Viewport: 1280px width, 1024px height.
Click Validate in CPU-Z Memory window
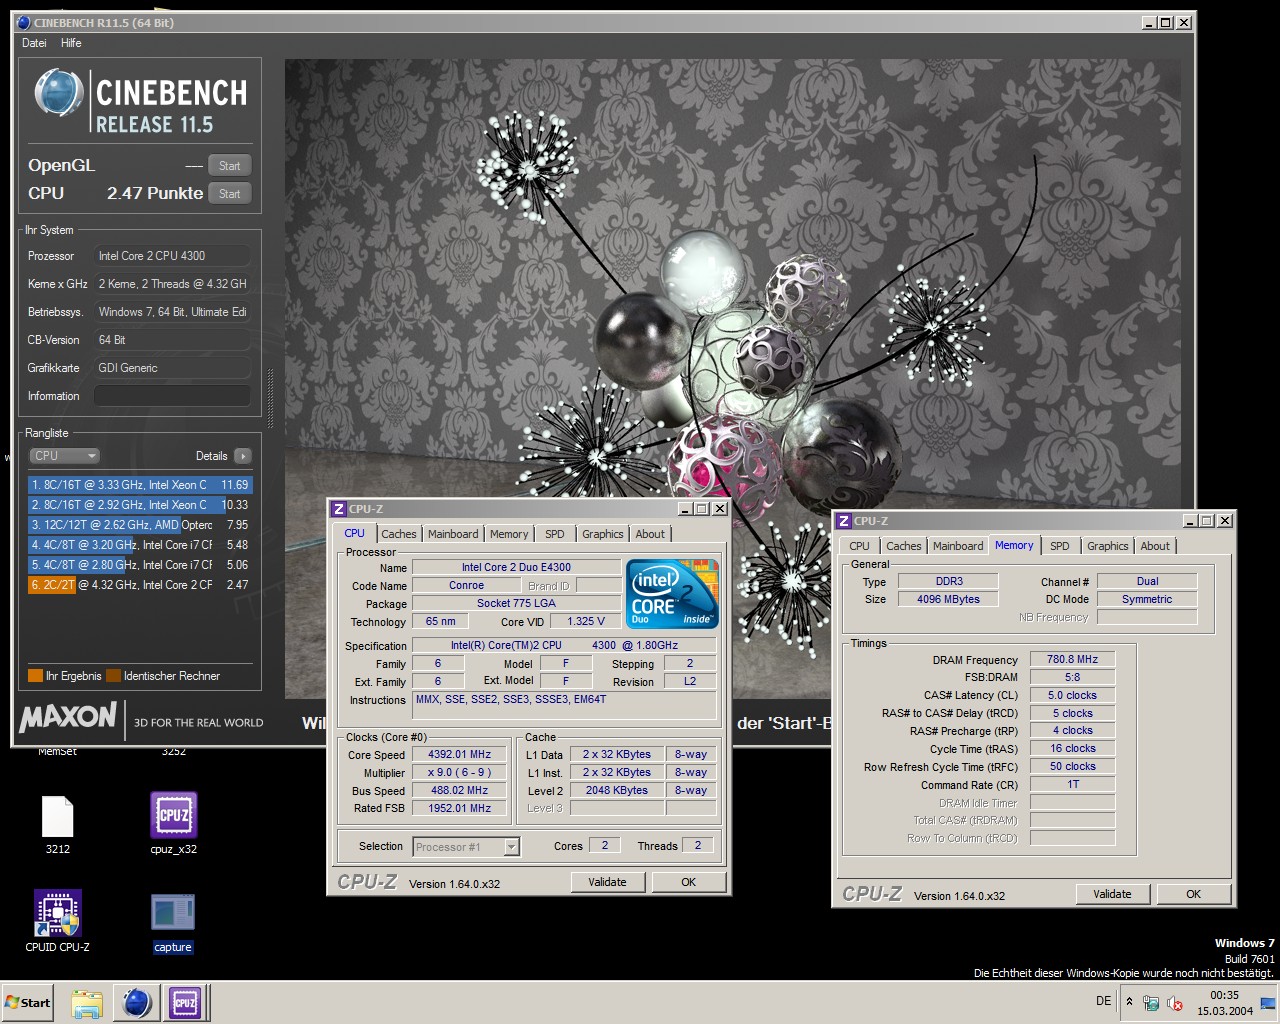pos(1112,894)
